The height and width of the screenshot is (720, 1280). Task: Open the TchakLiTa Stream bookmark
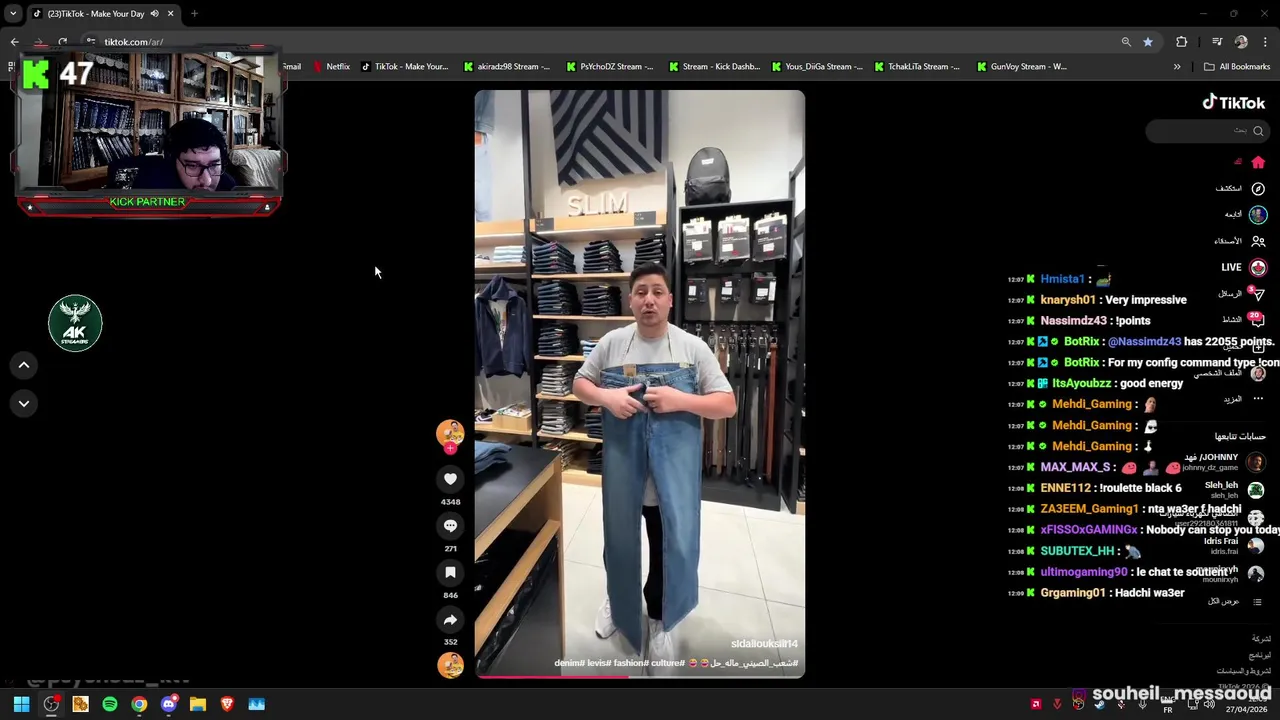[x=917, y=67]
